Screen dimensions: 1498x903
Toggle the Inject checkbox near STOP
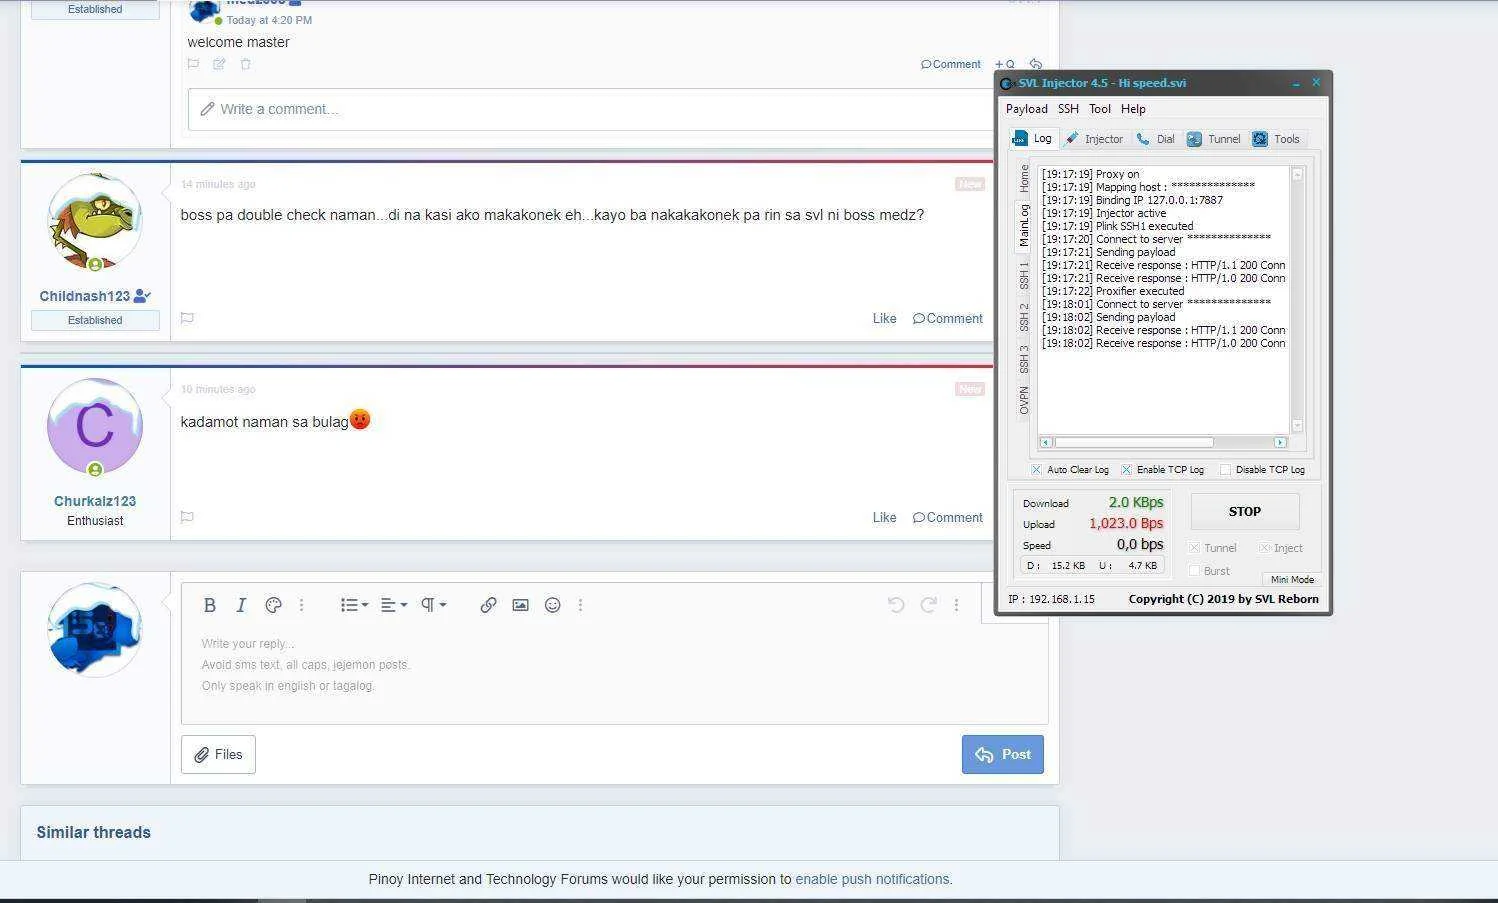(x=1265, y=548)
